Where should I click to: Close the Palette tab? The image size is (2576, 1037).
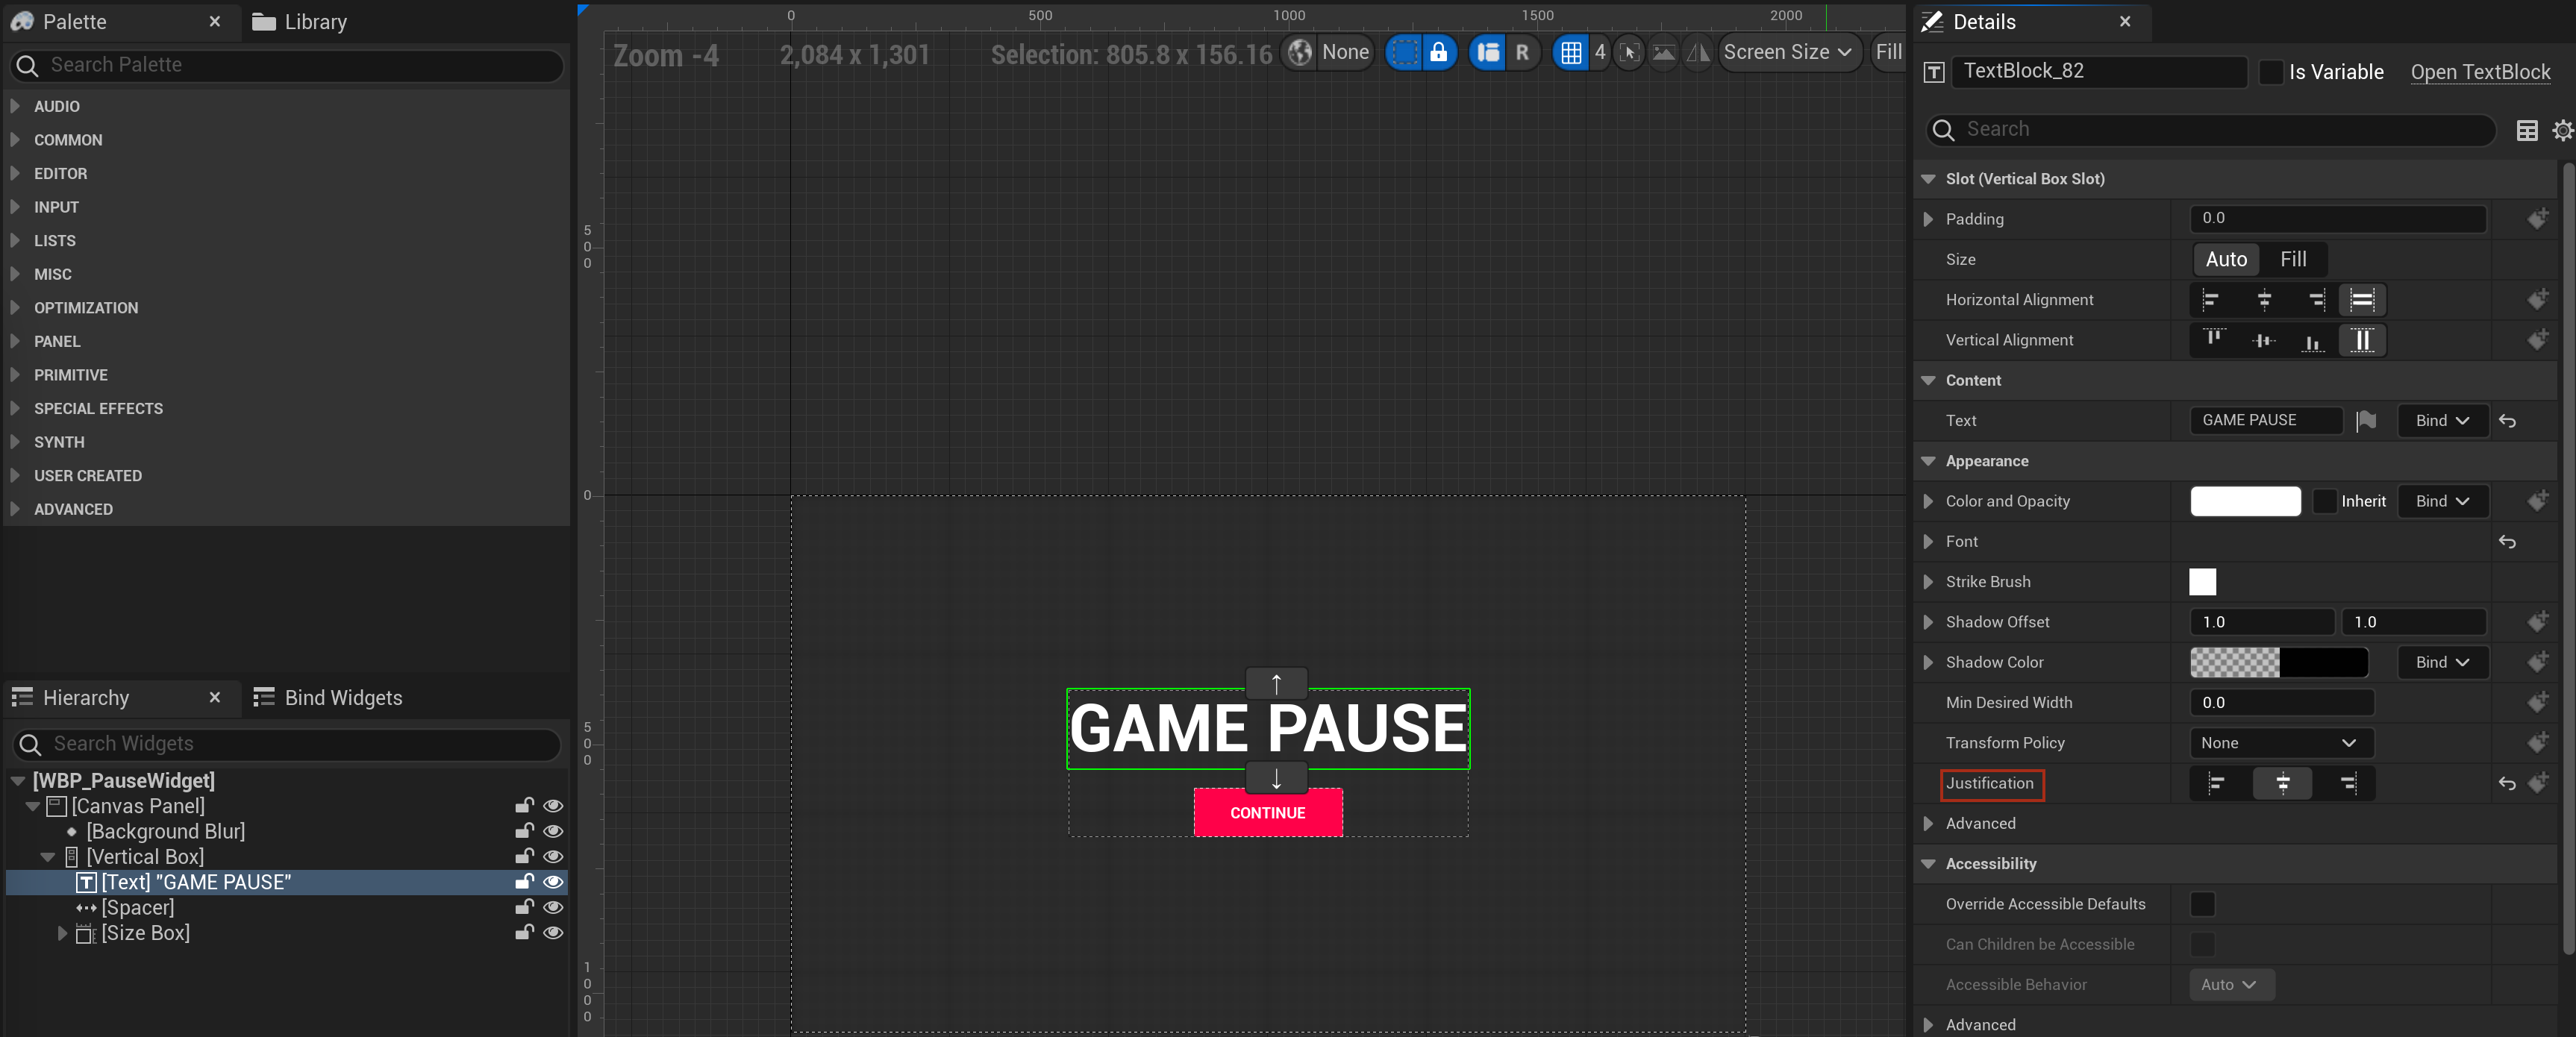coord(215,22)
